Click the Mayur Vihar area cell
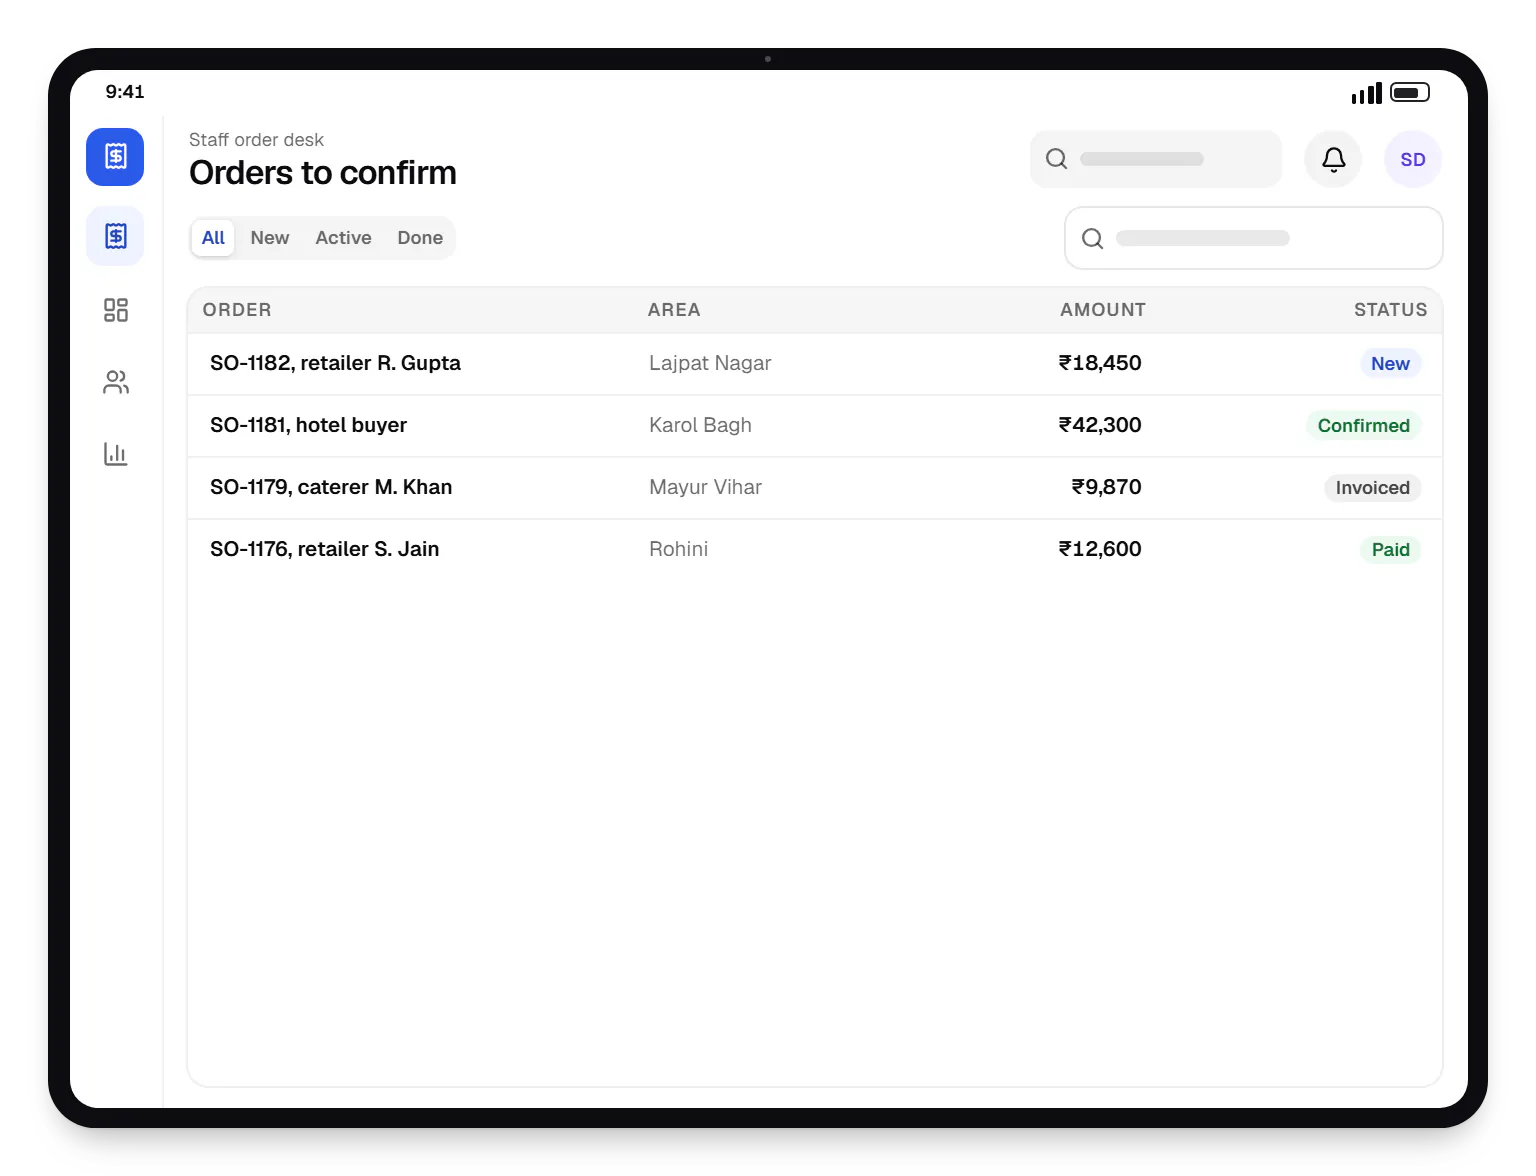 (x=705, y=487)
